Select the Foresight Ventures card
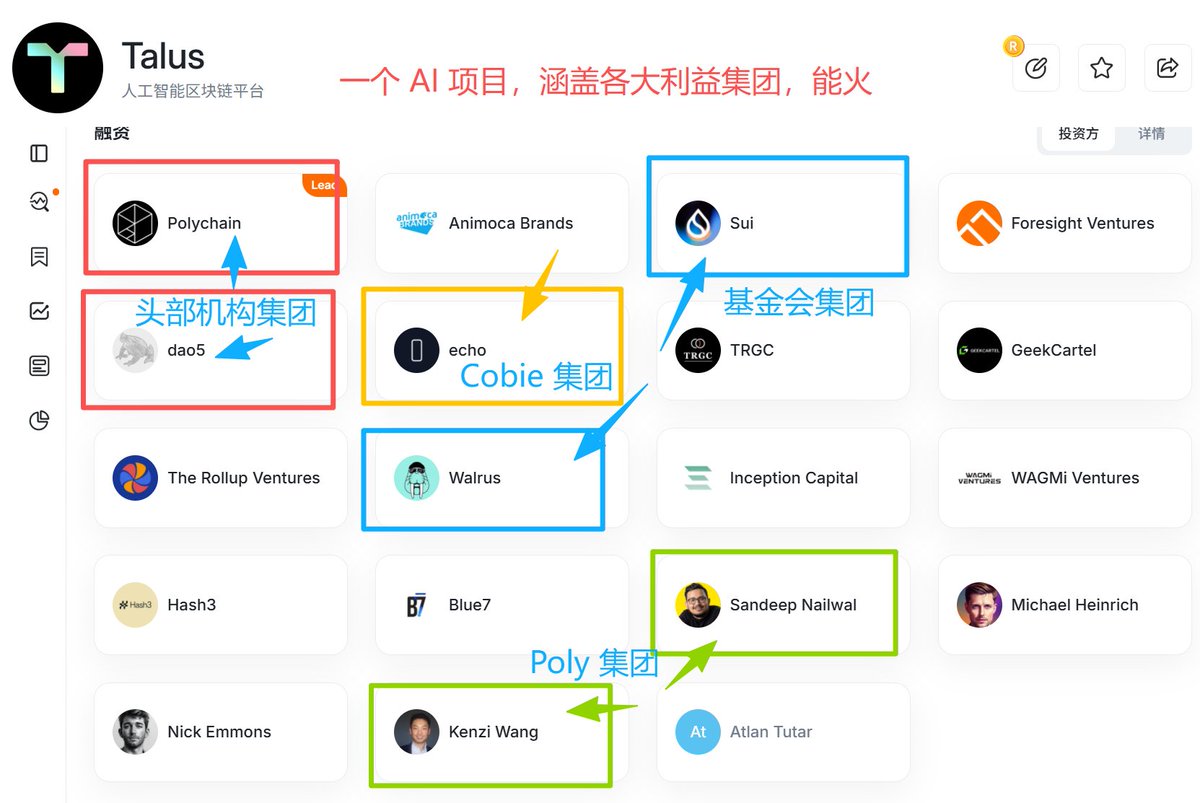 point(1064,223)
